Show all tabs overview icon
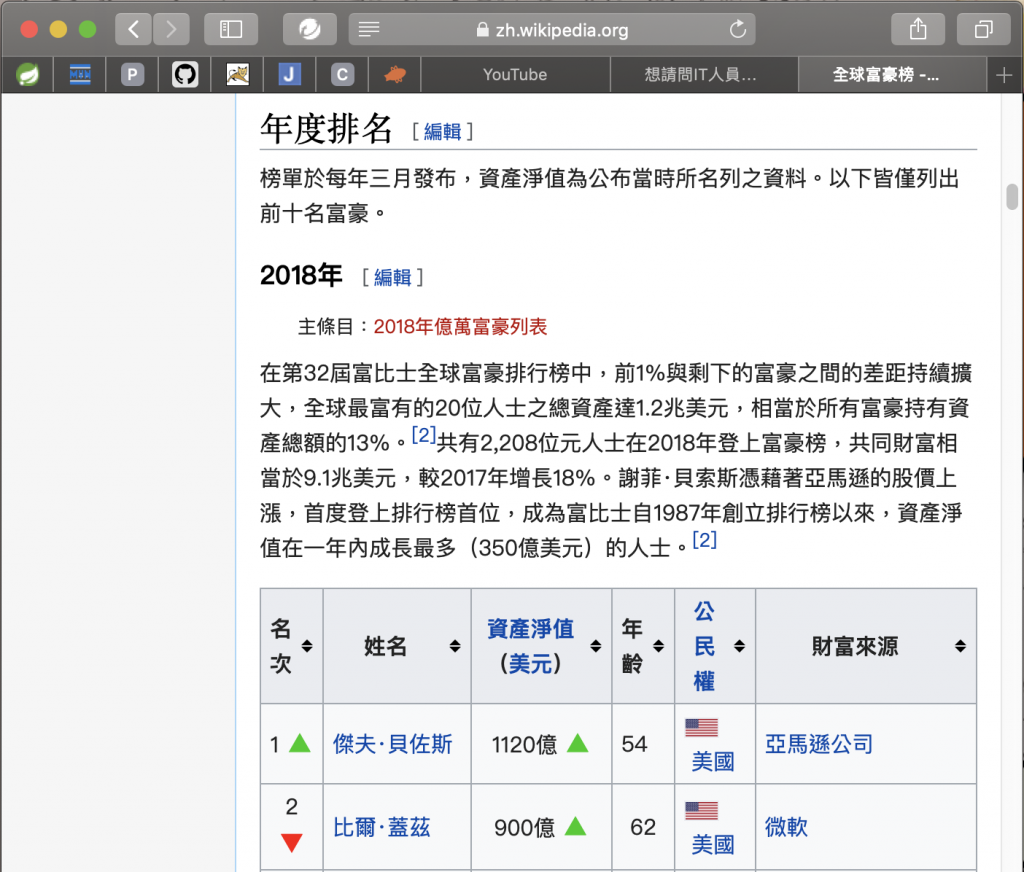The width and height of the screenshot is (1024, 872). tap(984, 29)
